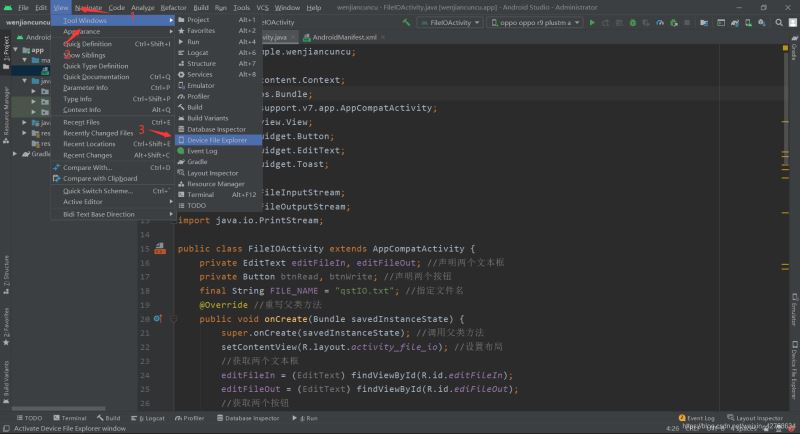
Task: Select Compare with Clipboard menu item
Action: (113, 178)
